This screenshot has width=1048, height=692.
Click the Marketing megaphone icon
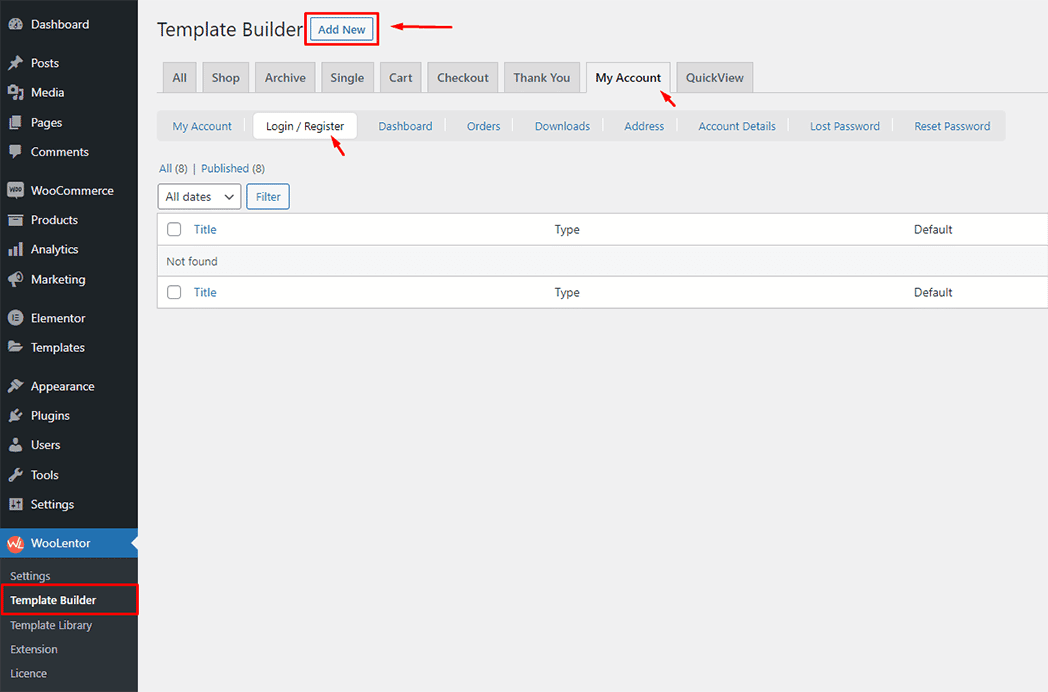[x=15, y=279]
